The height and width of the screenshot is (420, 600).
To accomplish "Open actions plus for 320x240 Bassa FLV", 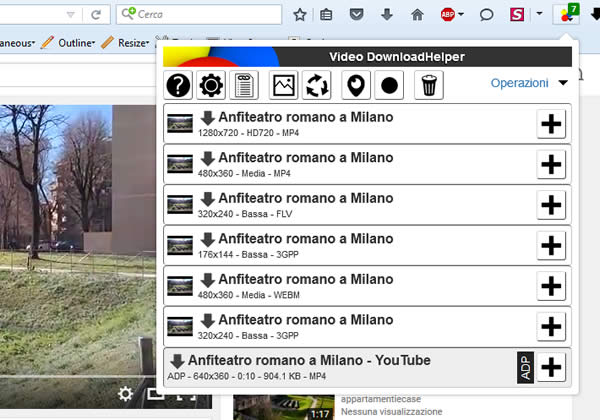I will pos(551,205).
